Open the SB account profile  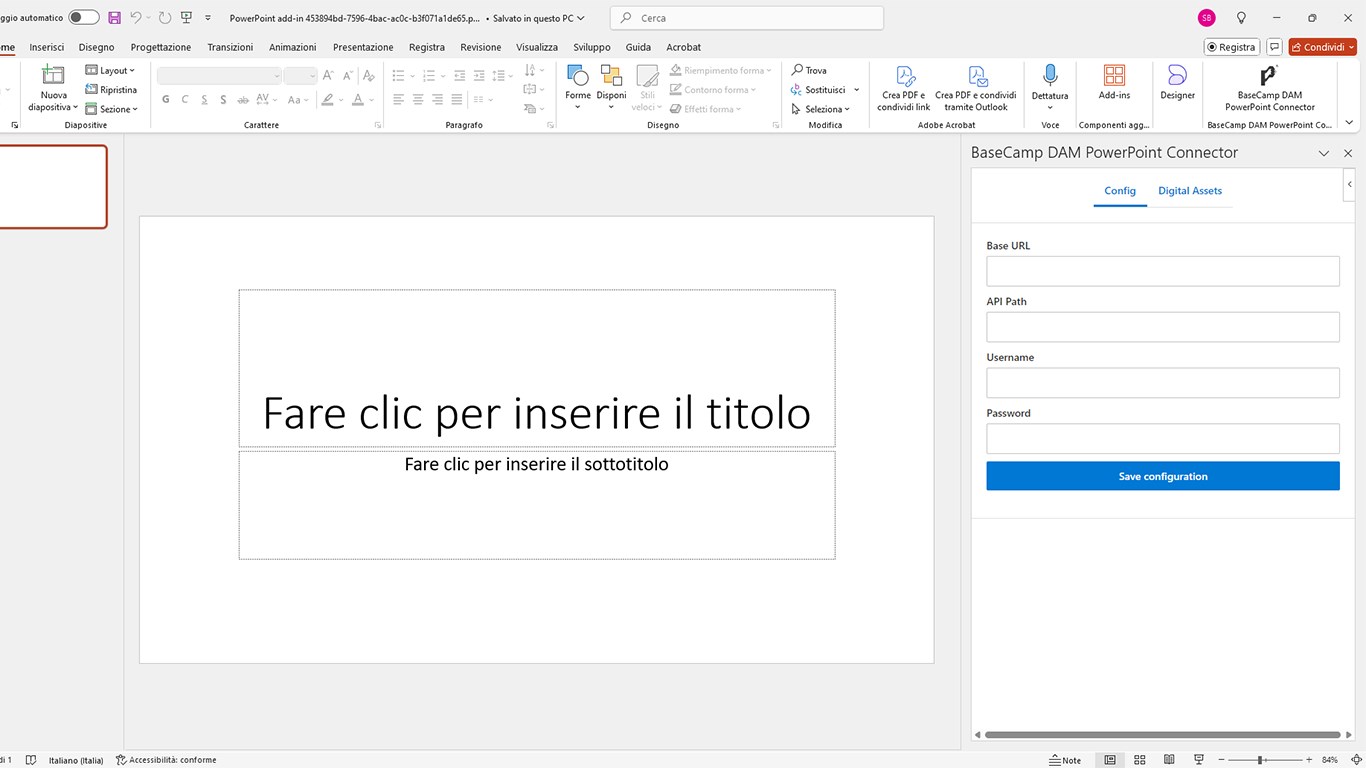click(x=1207, y=18)
